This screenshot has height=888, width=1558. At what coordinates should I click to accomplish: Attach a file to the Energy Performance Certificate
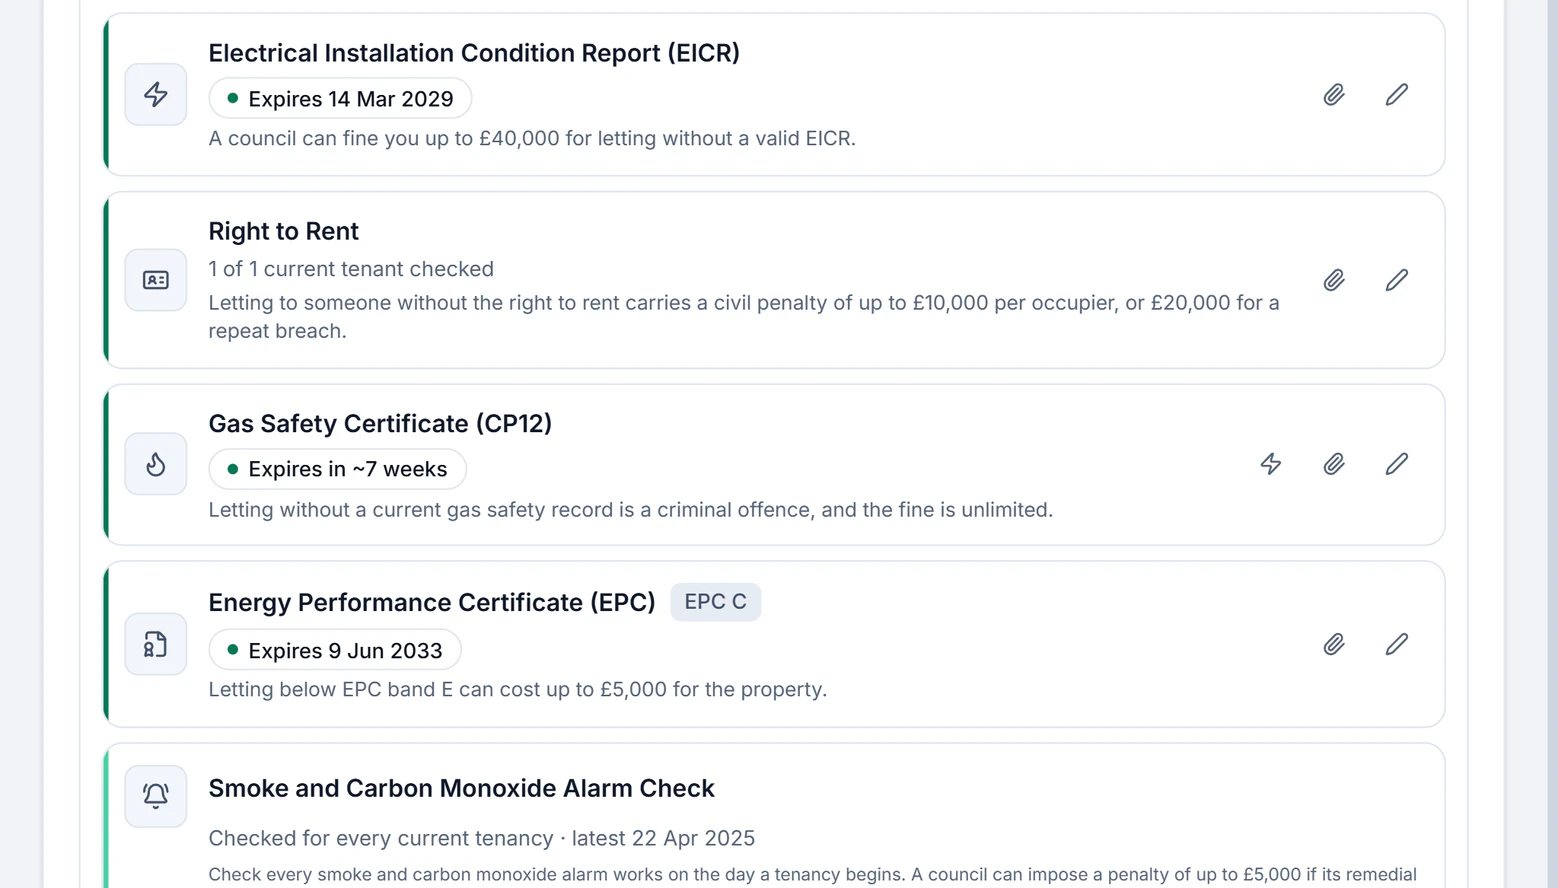(1334, 644)
